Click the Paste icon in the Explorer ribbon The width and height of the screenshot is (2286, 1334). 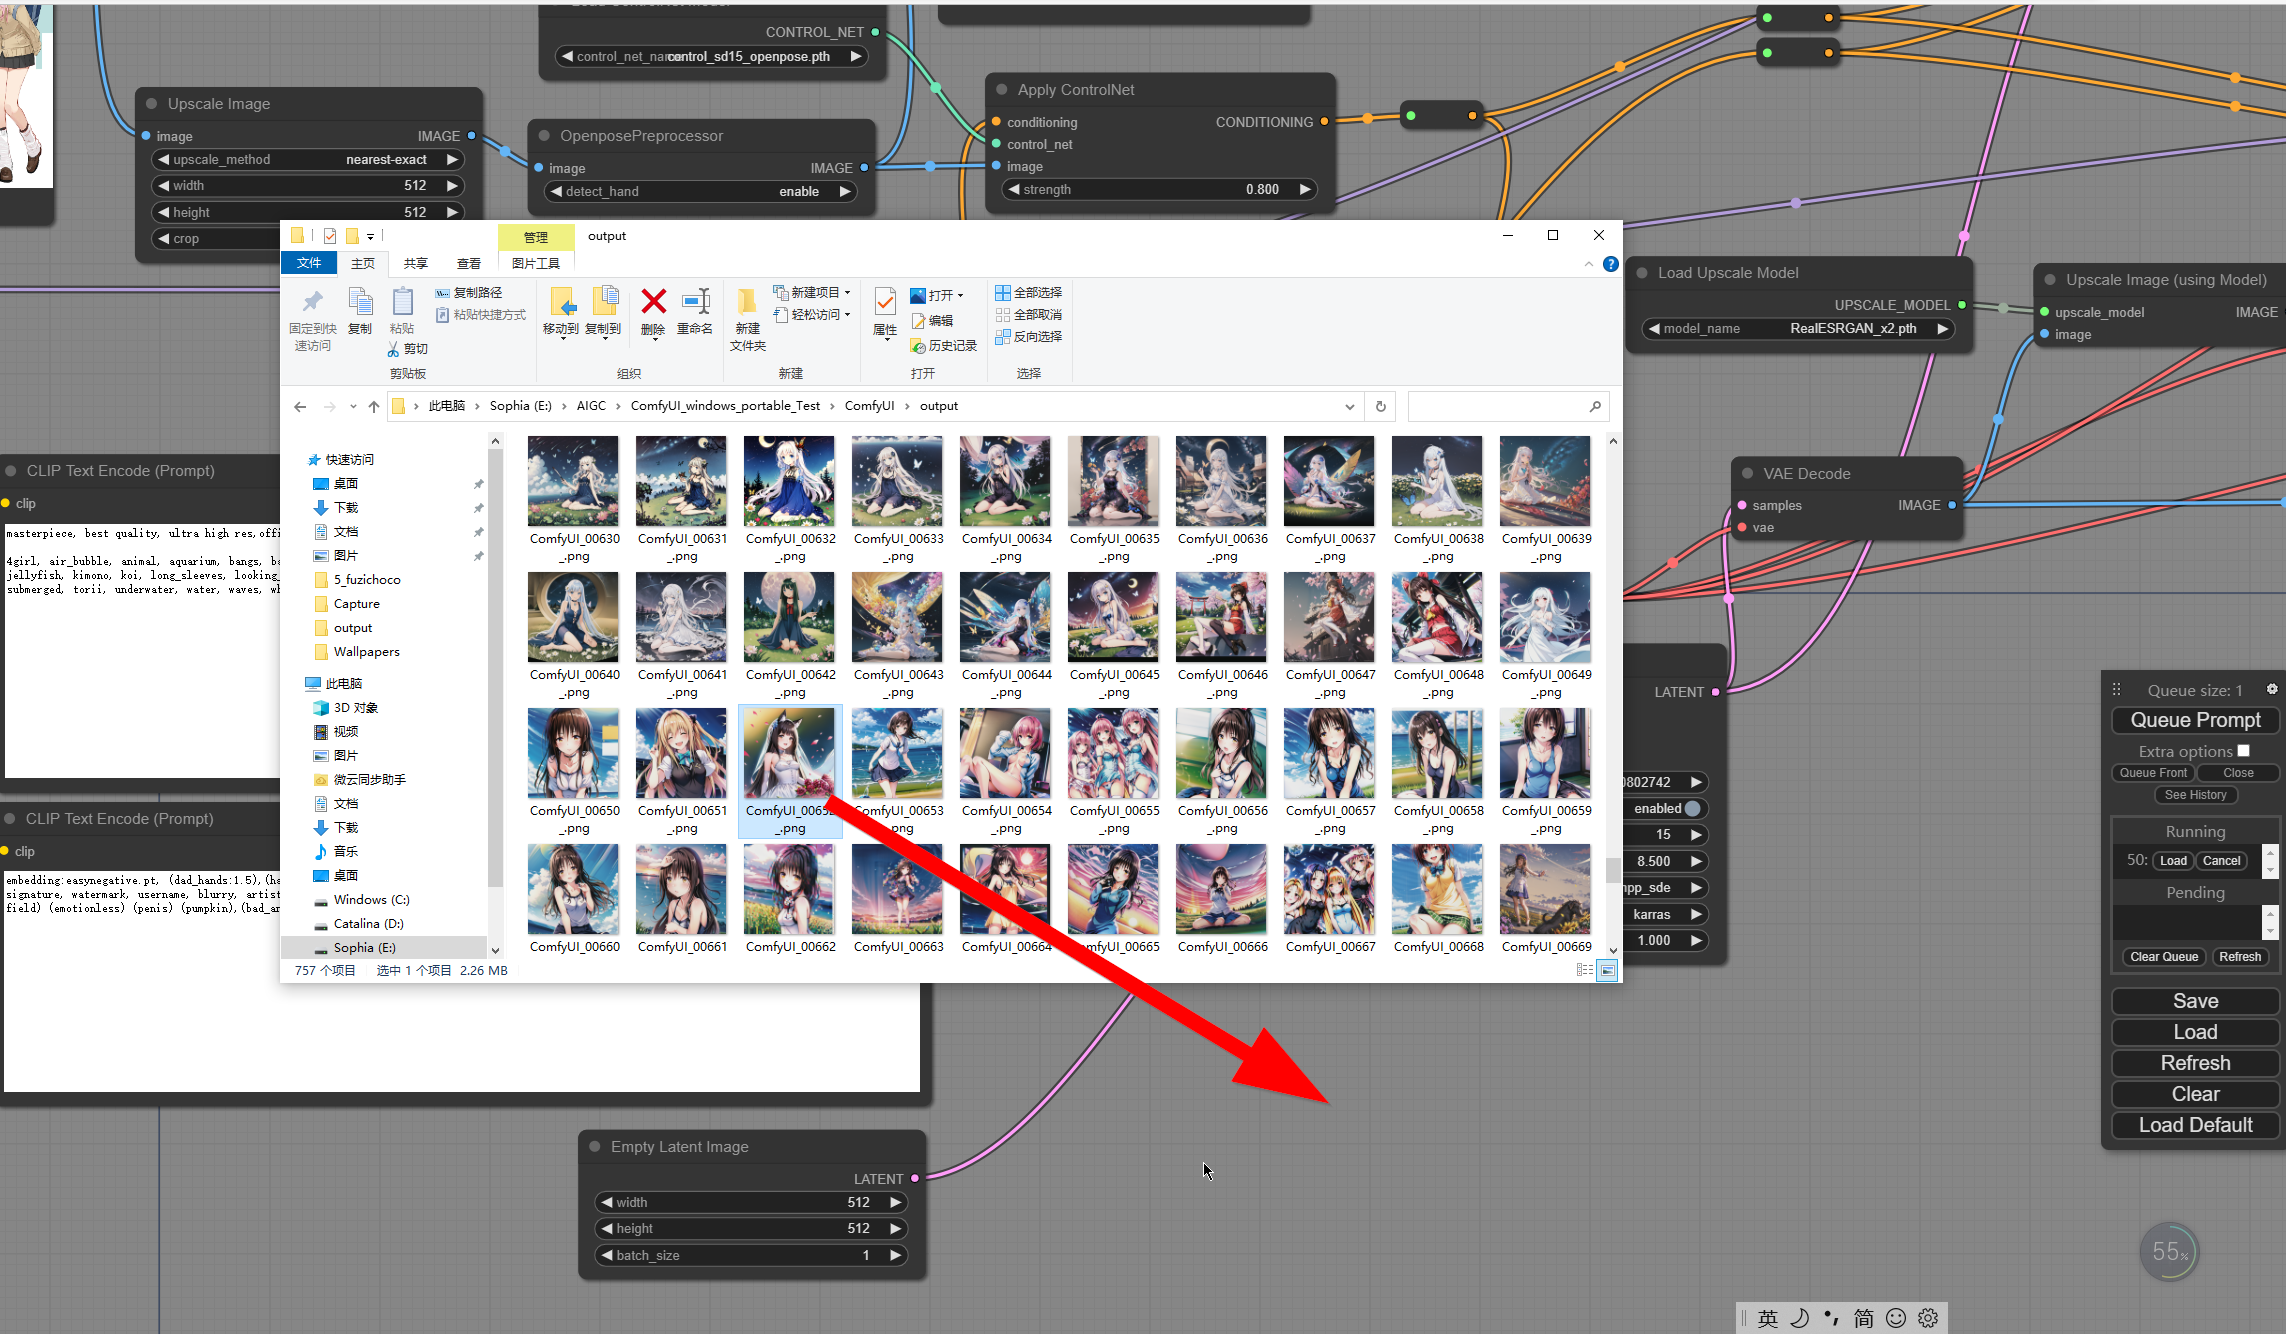402,302
